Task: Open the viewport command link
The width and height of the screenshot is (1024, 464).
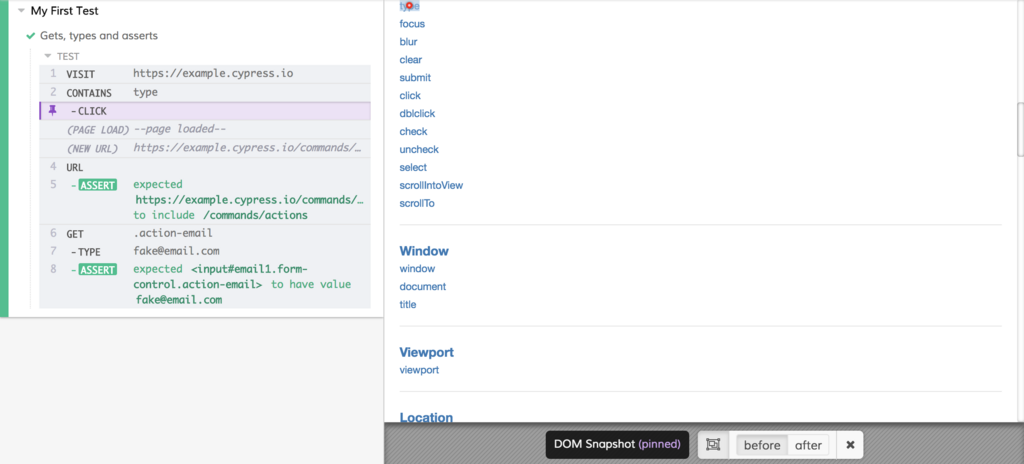Action: [419, 370]
